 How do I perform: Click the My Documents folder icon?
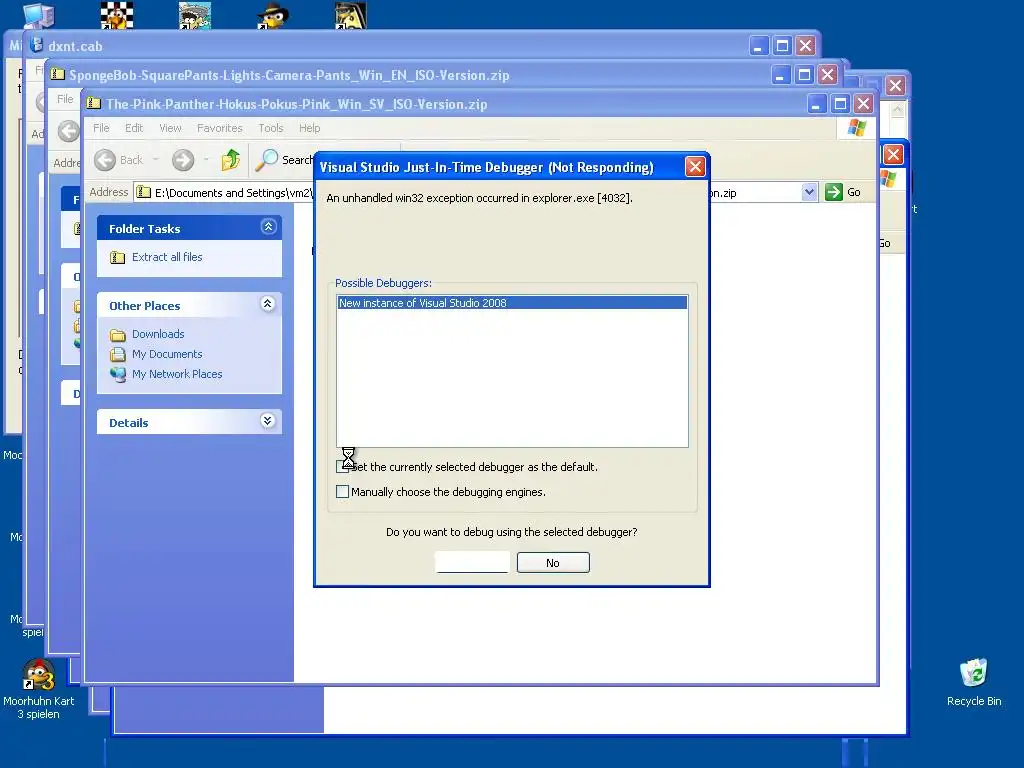[118, 355]
